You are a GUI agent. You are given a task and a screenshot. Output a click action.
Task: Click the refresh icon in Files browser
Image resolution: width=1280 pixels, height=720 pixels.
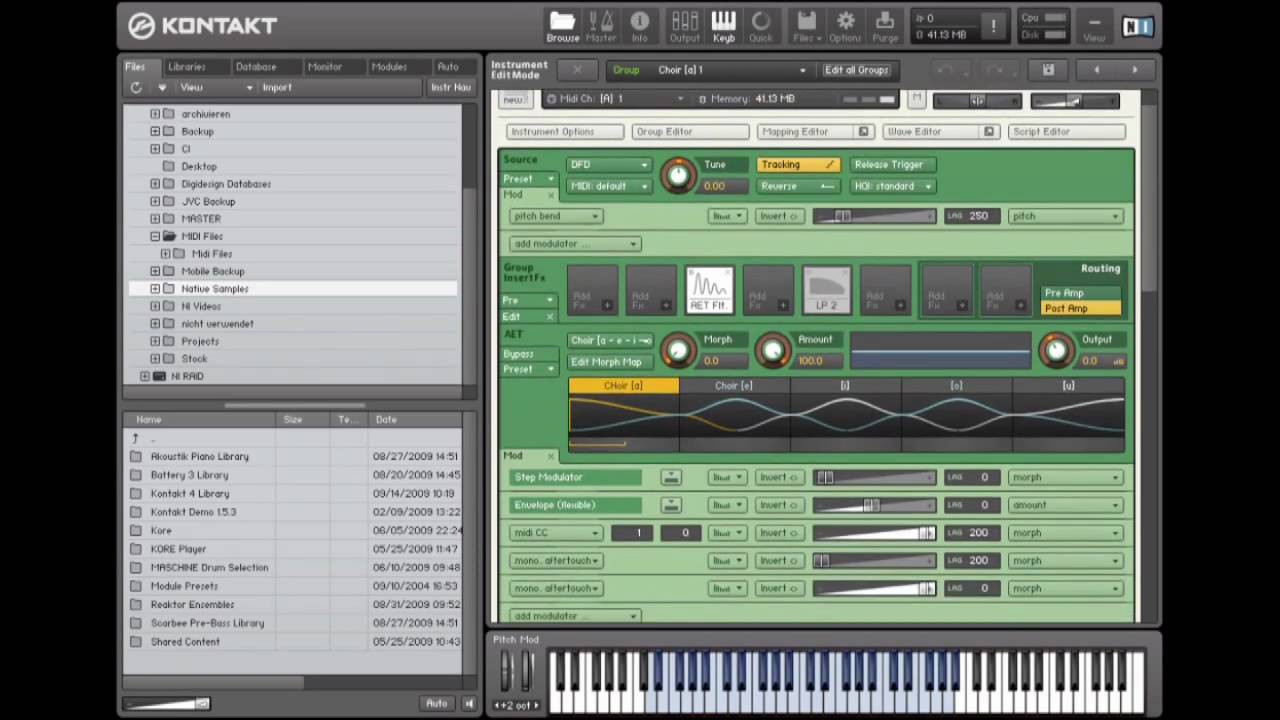(136, 88)
